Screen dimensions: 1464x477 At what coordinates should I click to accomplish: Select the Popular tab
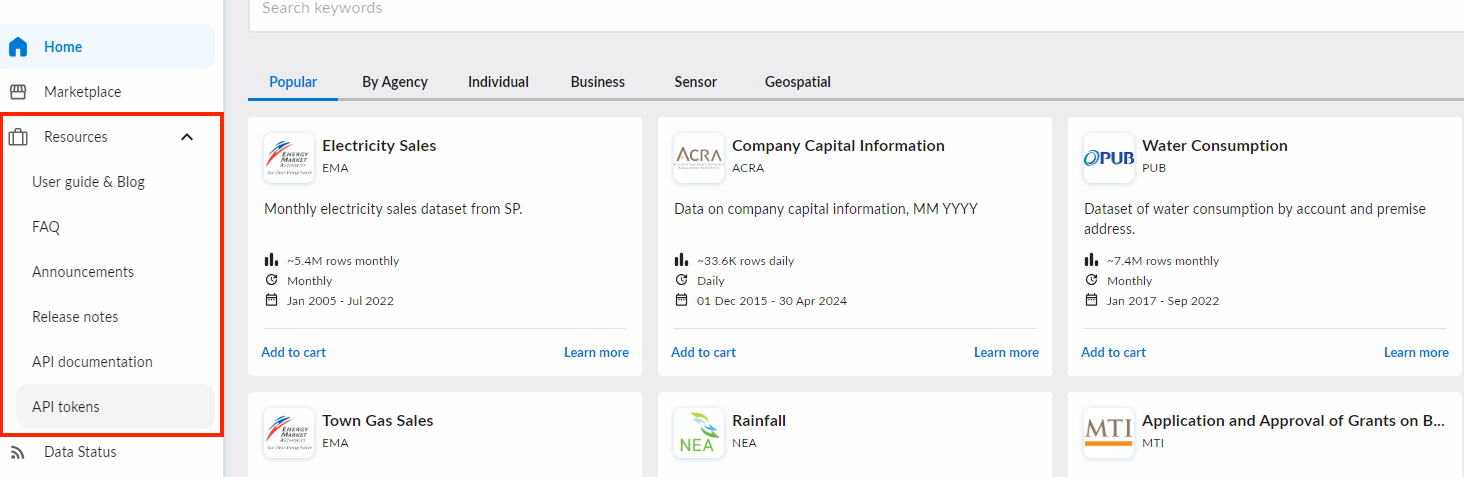(x=293, y=82)
